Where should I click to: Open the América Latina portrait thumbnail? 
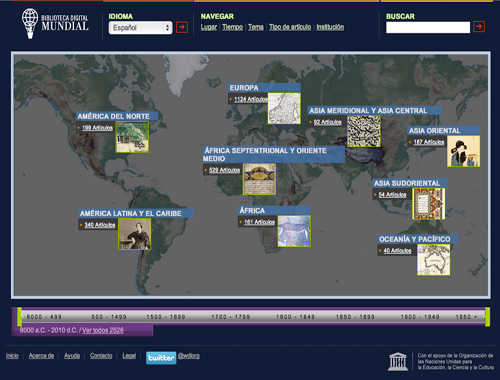coord(134,234)
